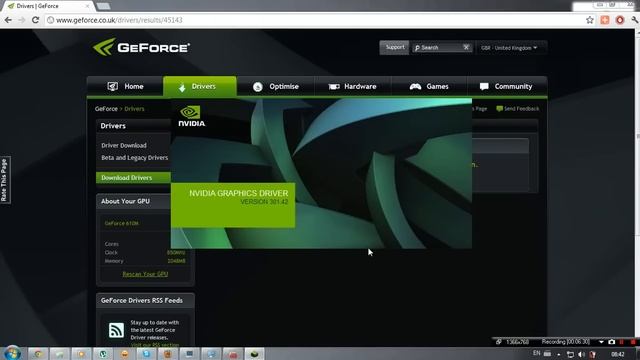
Task: Open the Optimise tab
Action: coord(276,87)
